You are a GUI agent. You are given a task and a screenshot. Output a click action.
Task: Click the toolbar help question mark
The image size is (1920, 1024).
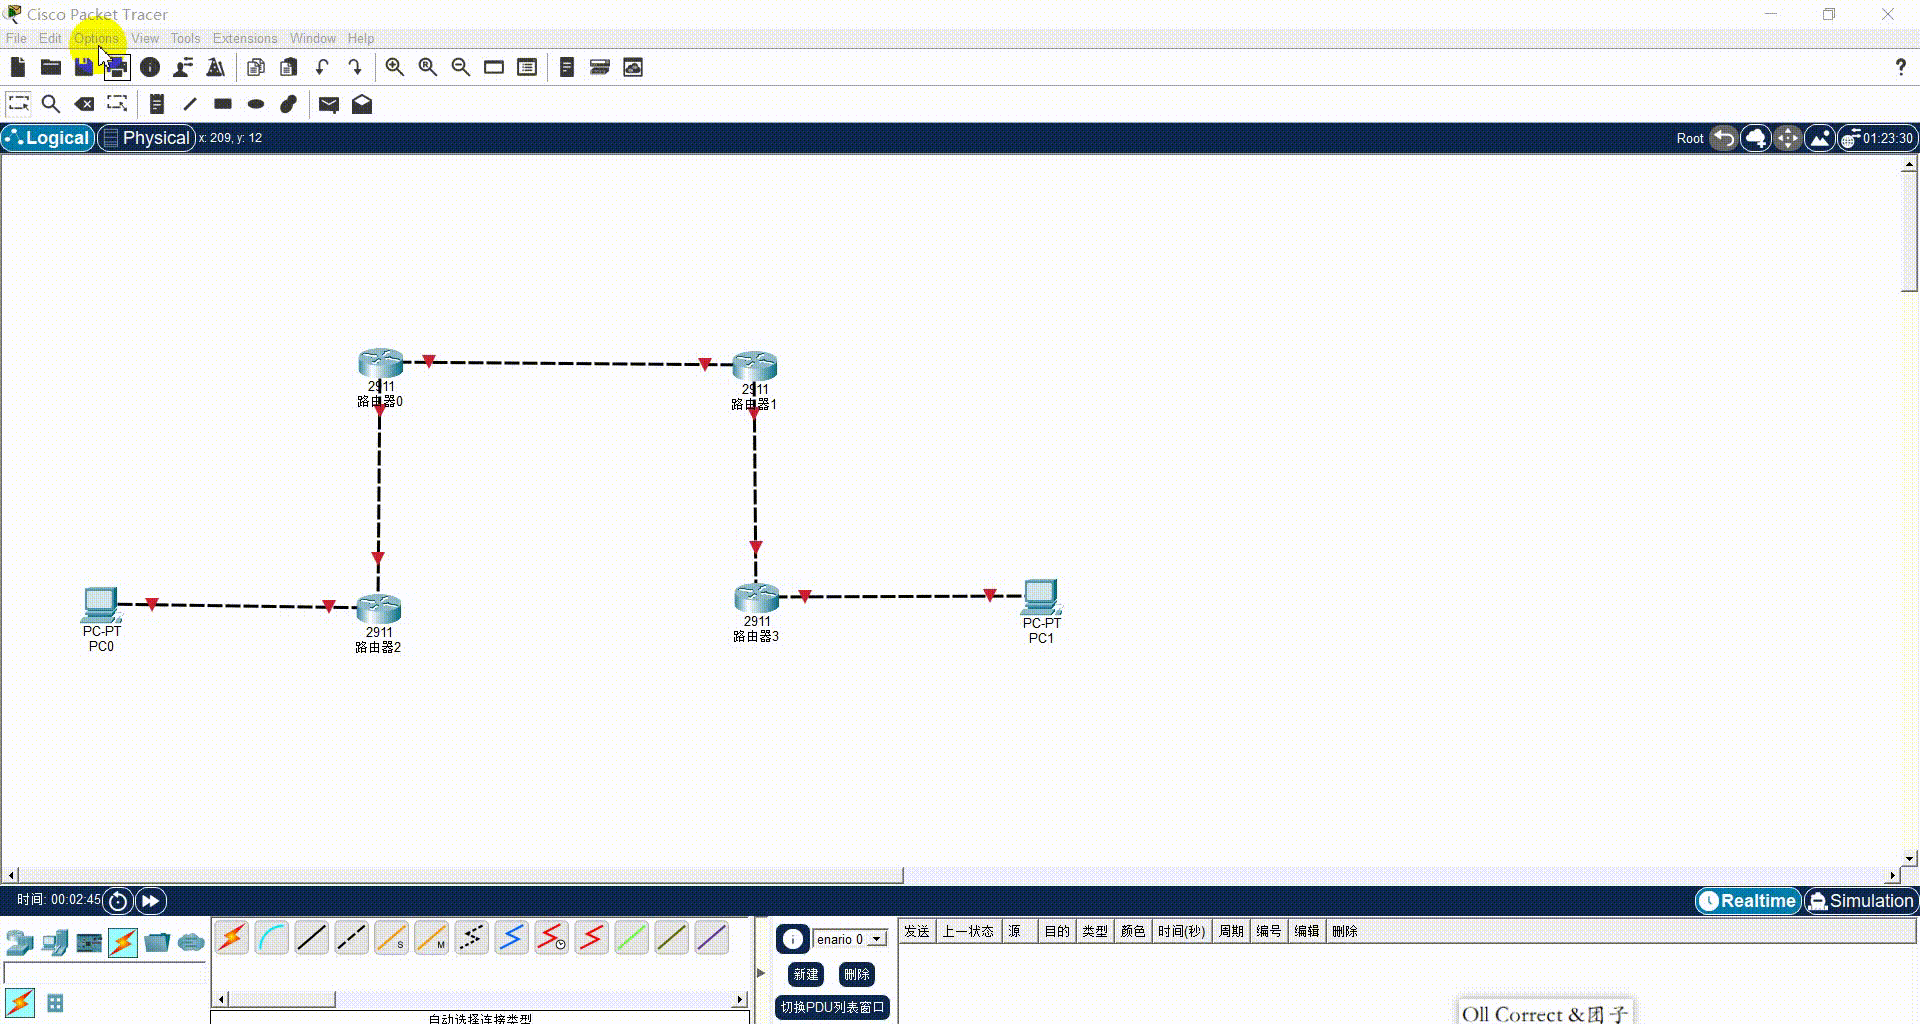coord(1900,67)
